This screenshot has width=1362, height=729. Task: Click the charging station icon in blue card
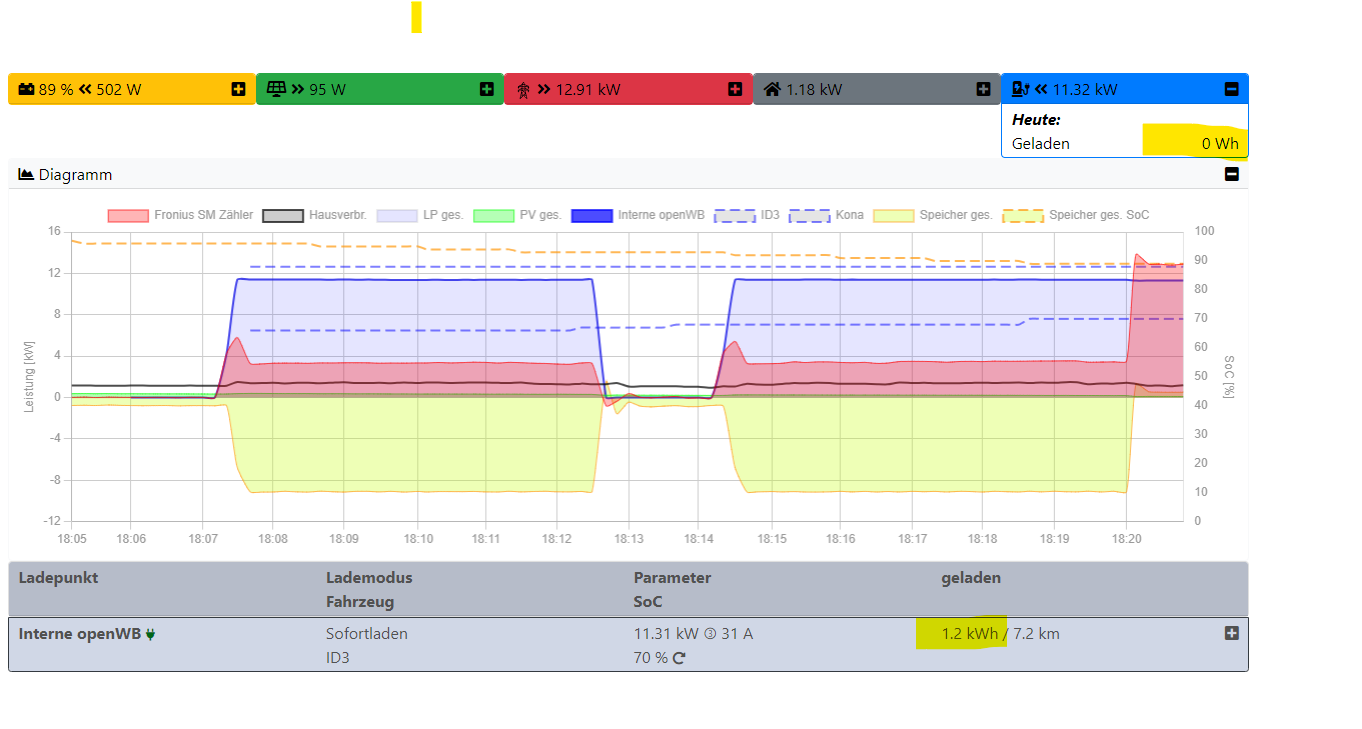tap(1020, 89)
